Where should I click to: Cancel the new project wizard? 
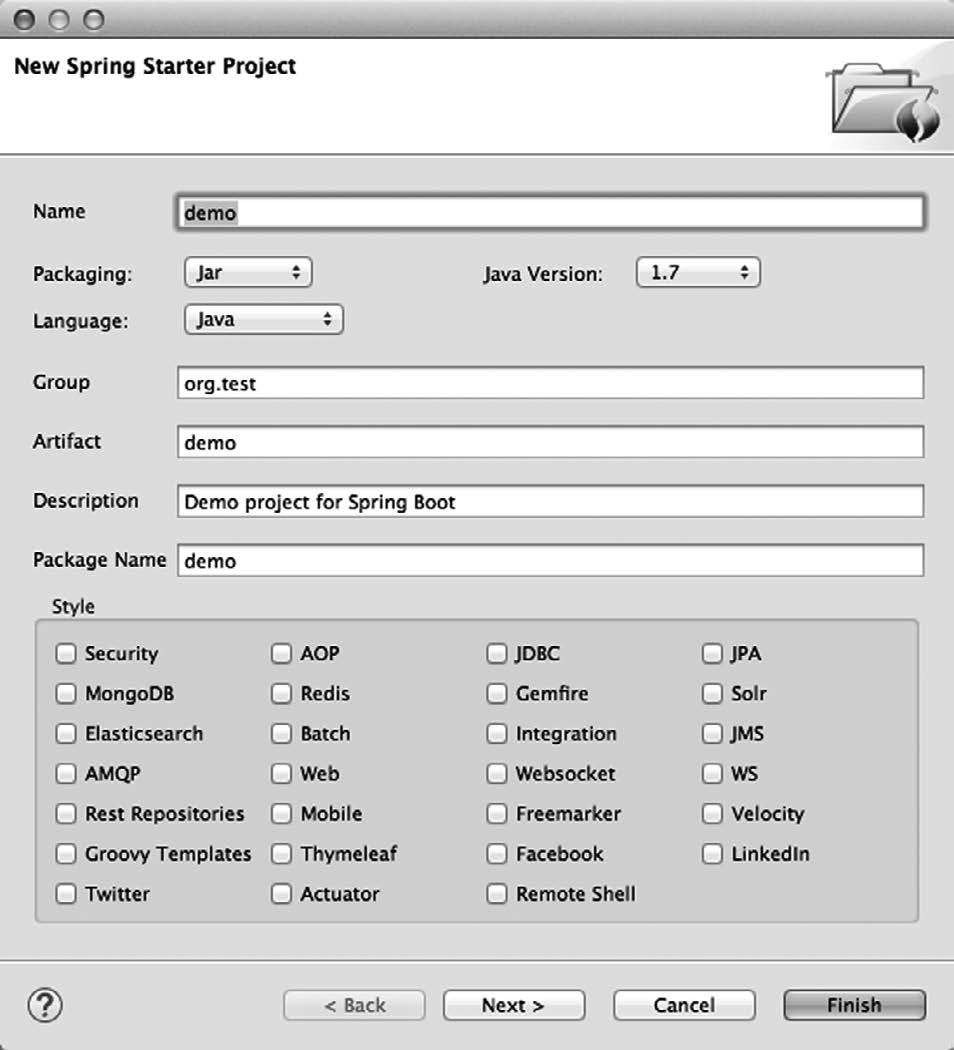coord(684,1005)
